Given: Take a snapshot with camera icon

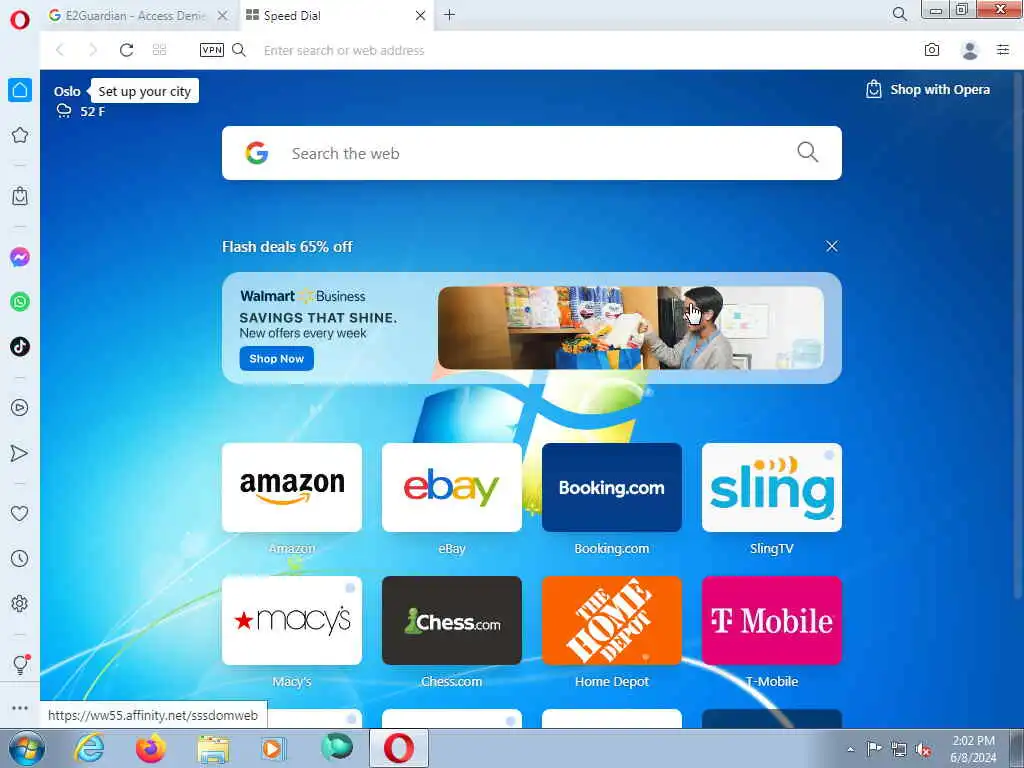Looking at the screenshot, I should 932,50.
